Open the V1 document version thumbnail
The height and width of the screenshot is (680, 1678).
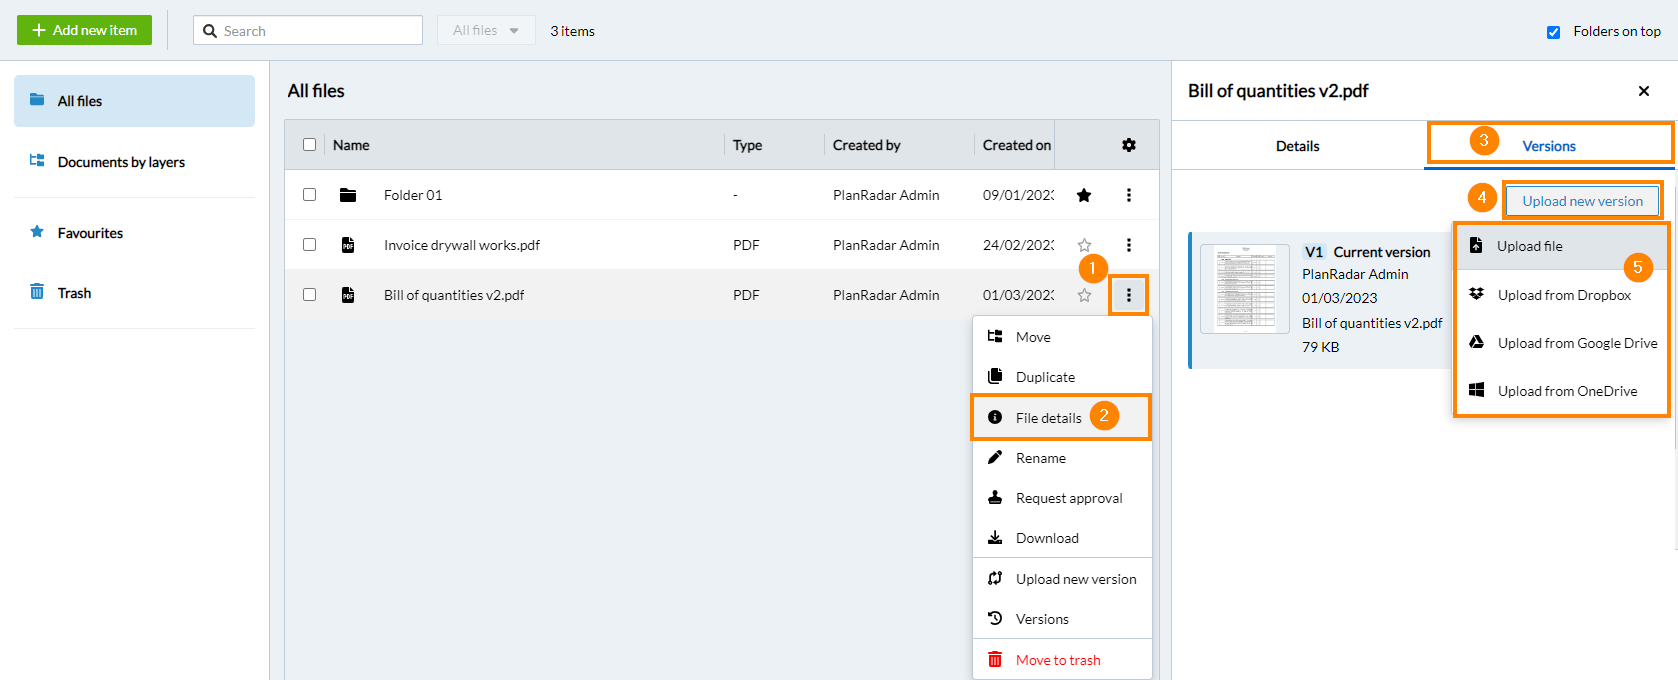point(1245,289)
